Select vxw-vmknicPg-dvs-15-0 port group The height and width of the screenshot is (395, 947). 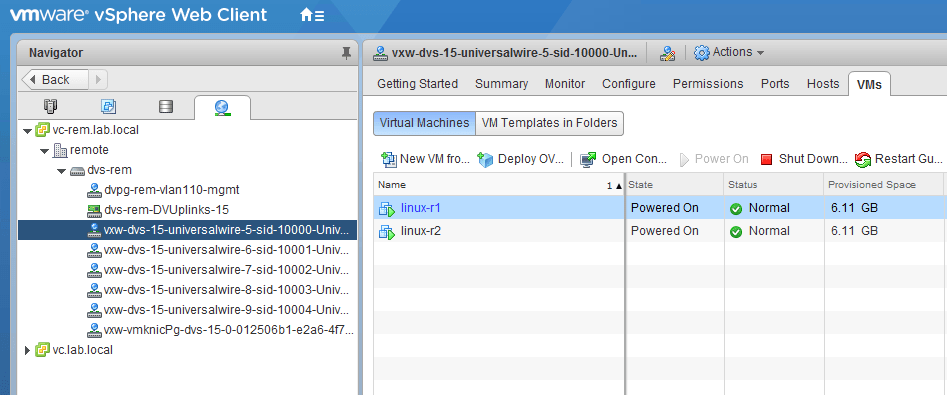click(x=229, y=330)
